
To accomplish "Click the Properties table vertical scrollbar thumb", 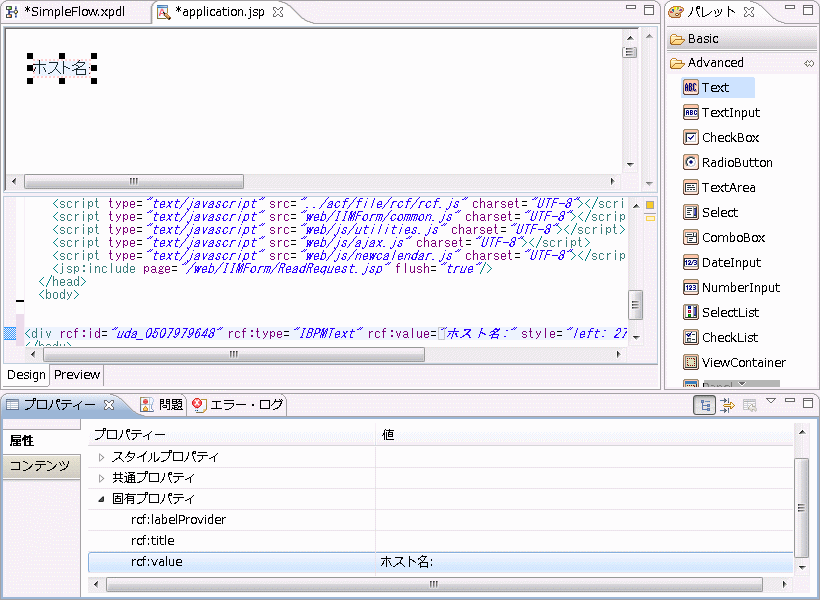I will click(801, 508).
